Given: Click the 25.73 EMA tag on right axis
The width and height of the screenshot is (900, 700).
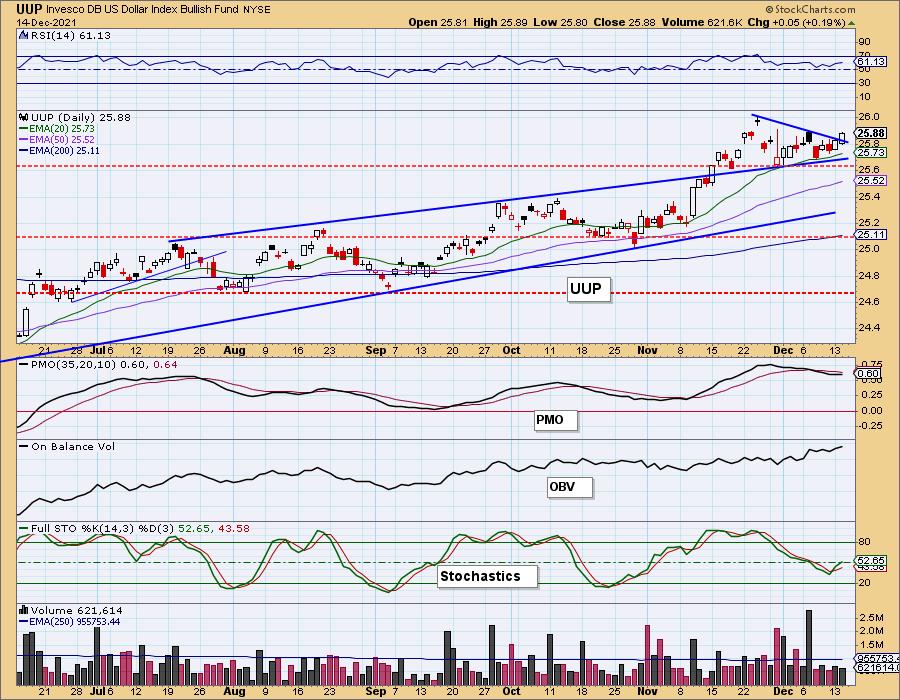Looking at the screenshot, I should [x=871, y=152].
